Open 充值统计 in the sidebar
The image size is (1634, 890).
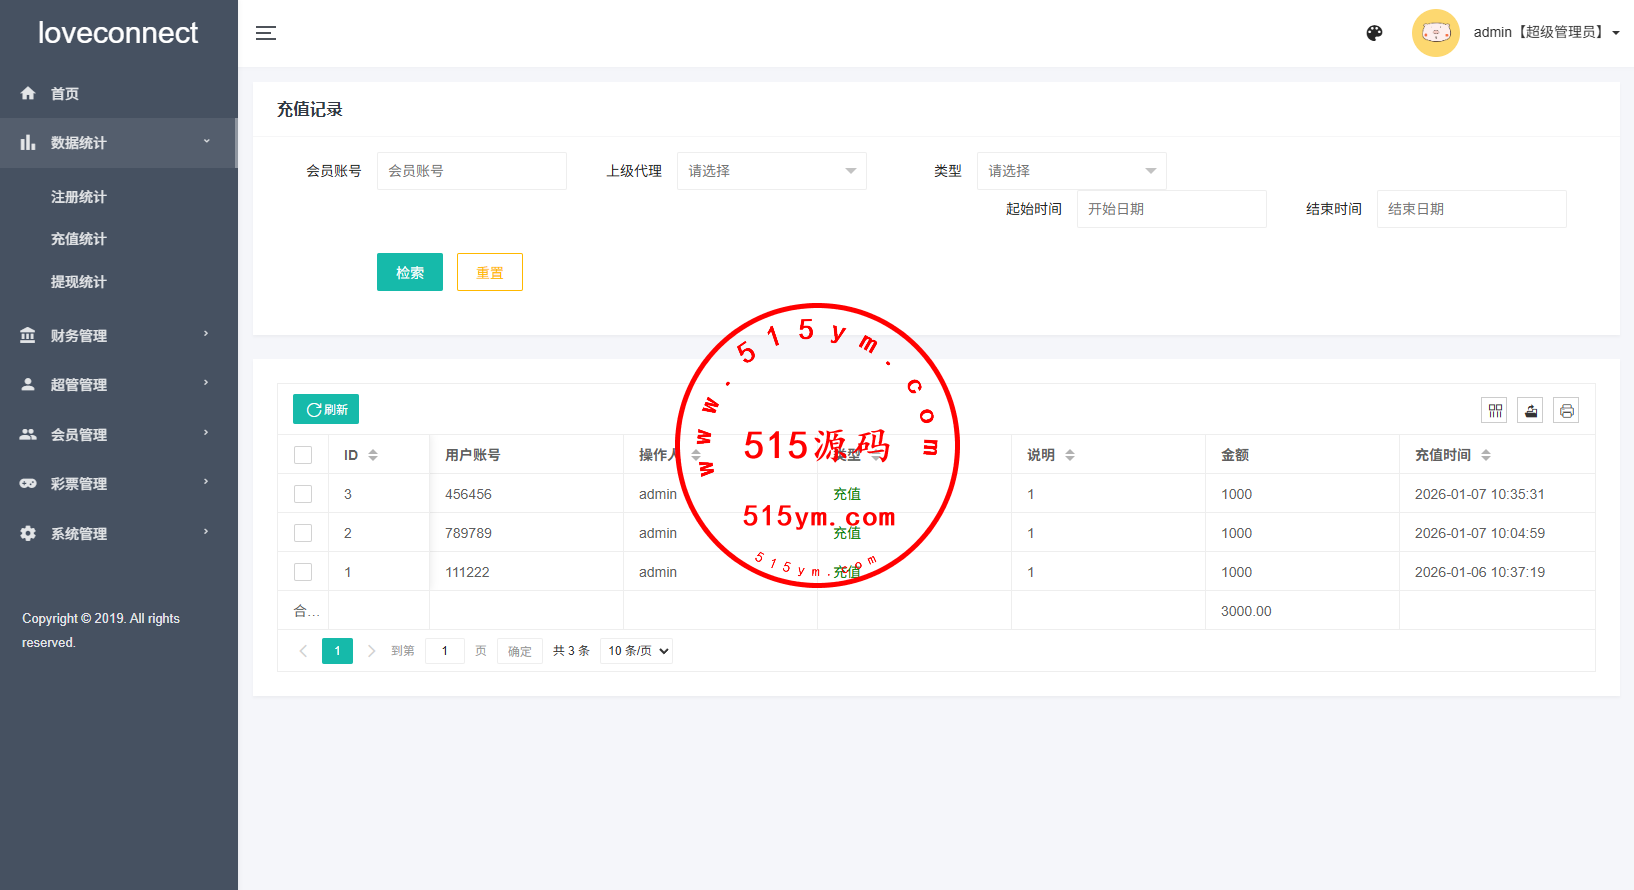point(79,239)
